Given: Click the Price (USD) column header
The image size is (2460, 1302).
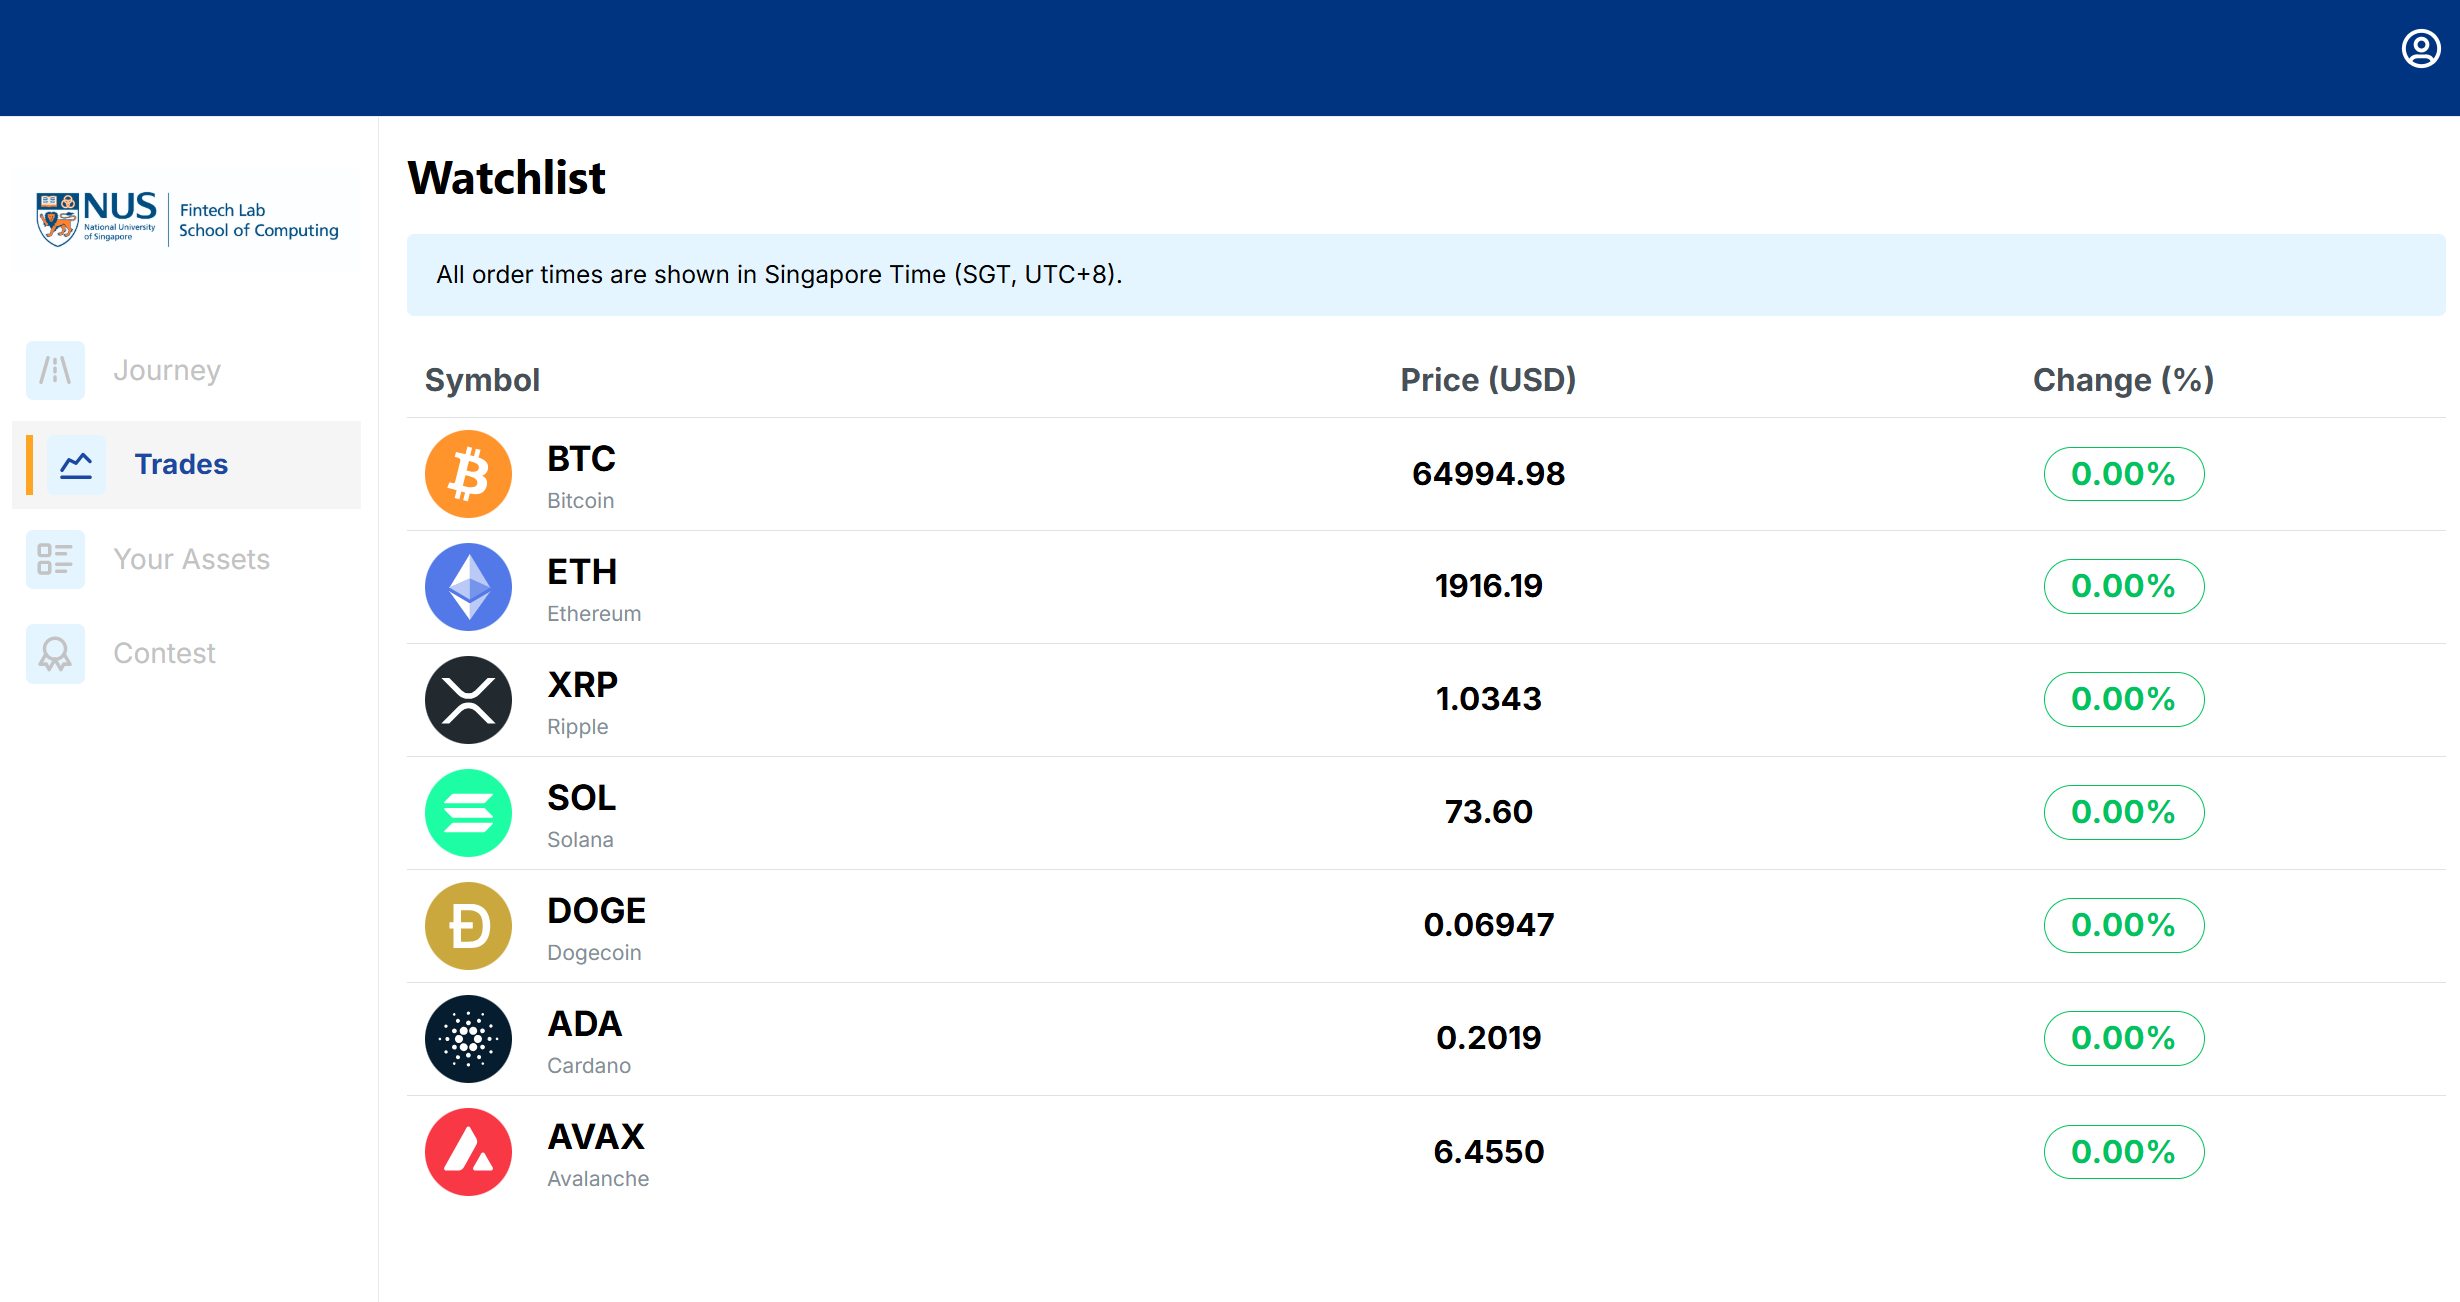Looking at the screenshot, I should [1488, 380].
